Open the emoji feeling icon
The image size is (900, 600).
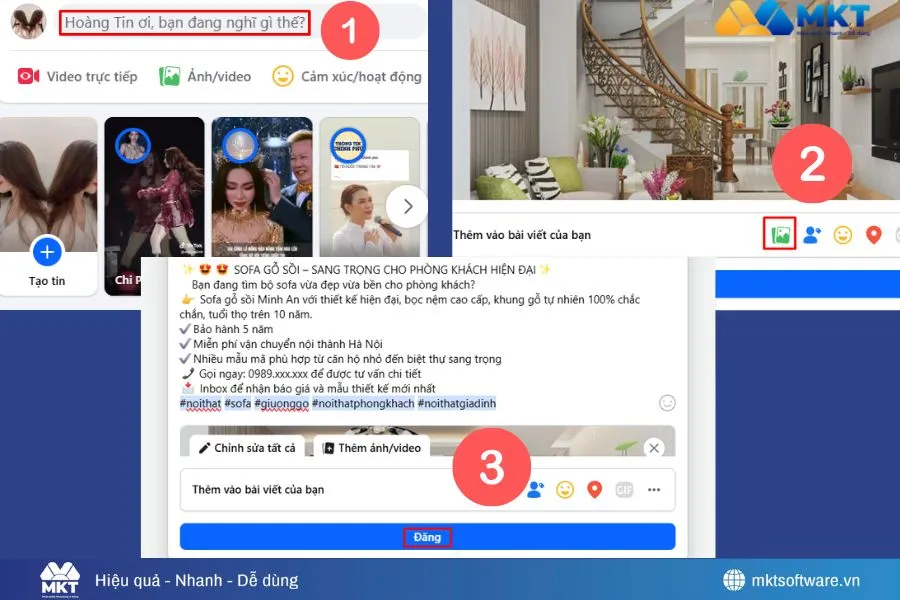pos(843,234)
